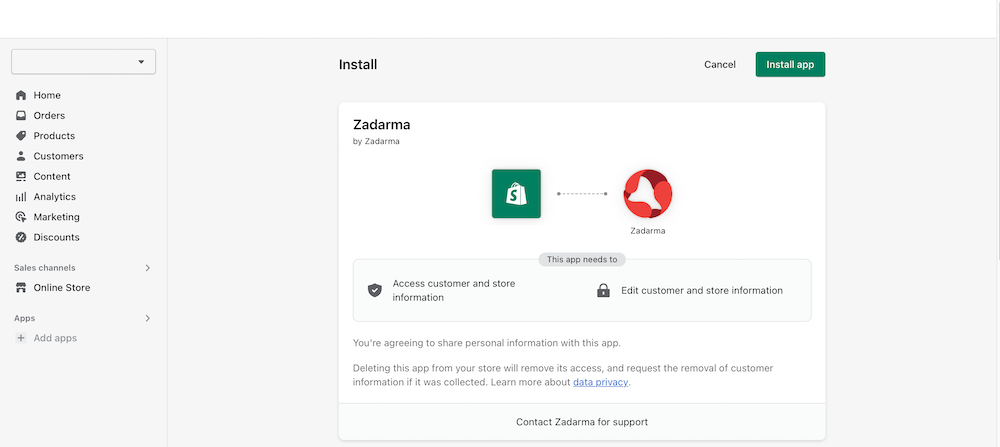Expand the Apps section chevron
Screen dimensions: 1000x447
(148, 318)
